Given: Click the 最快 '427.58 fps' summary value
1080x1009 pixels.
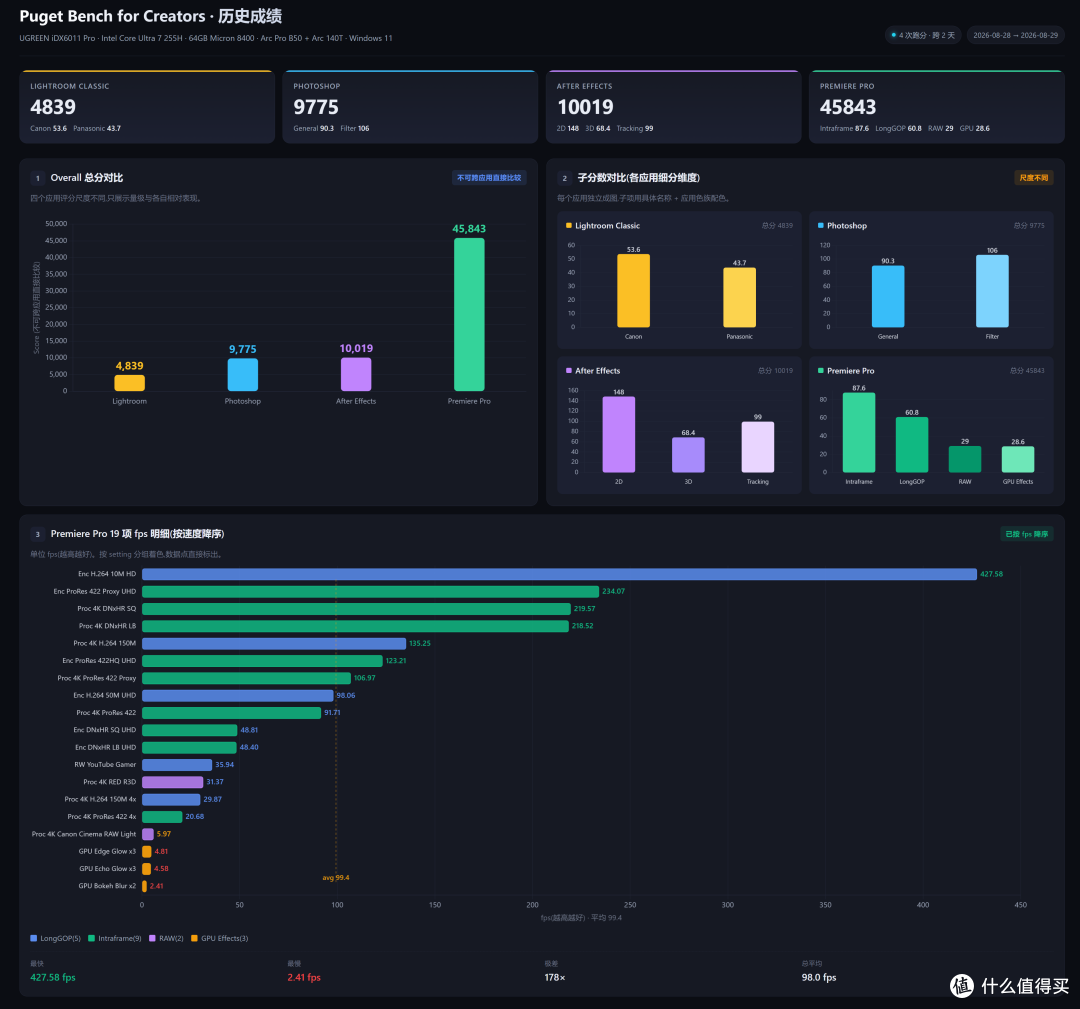Looking at the screenshot, I should click(53, 977).
